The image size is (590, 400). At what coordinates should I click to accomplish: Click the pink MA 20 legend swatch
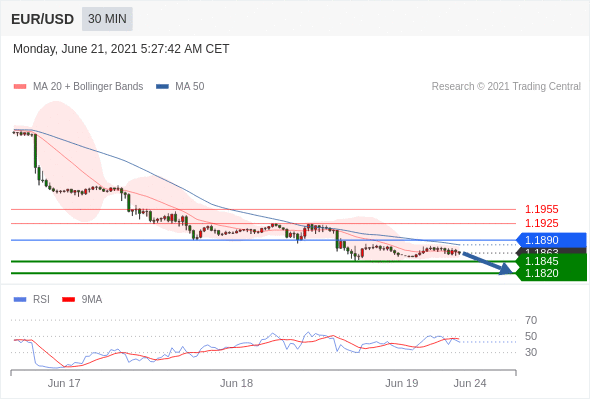pyautogui.click(x=20, y=87)
